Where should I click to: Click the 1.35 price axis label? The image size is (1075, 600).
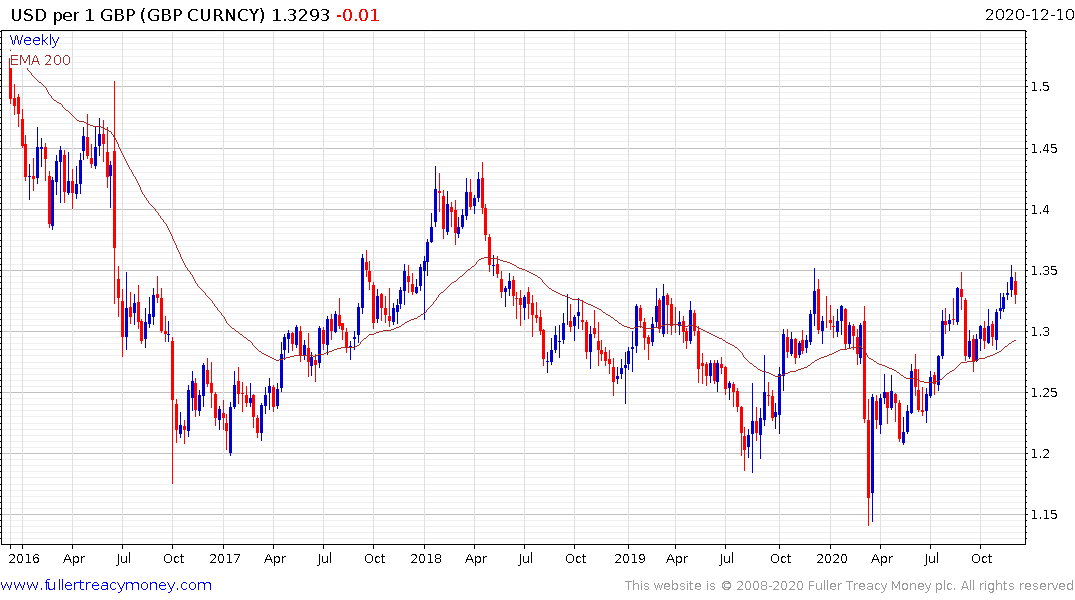(1044, 270)
